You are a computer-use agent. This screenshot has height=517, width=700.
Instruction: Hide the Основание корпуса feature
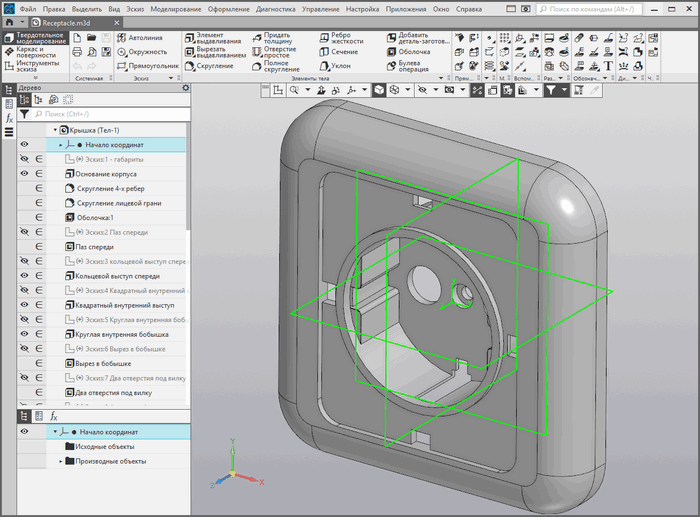tap(24, 174)
